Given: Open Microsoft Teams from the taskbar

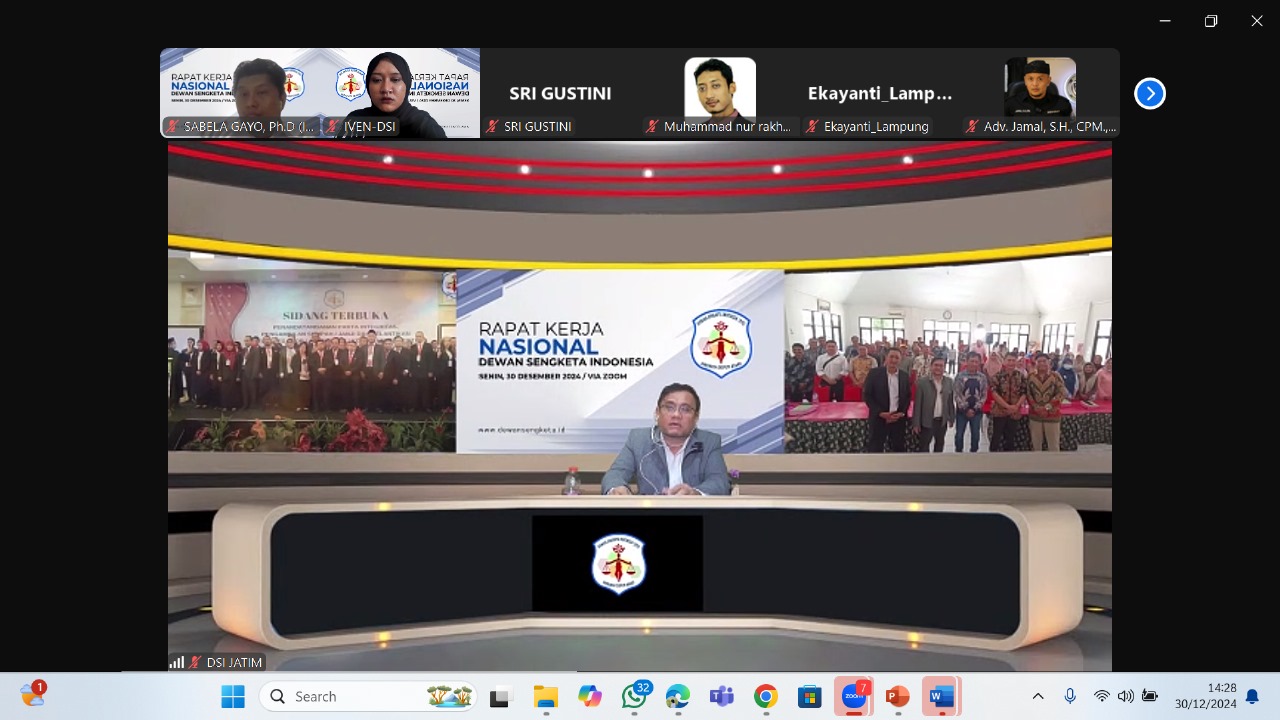Looking at the screenshot, I should (721, 697).
